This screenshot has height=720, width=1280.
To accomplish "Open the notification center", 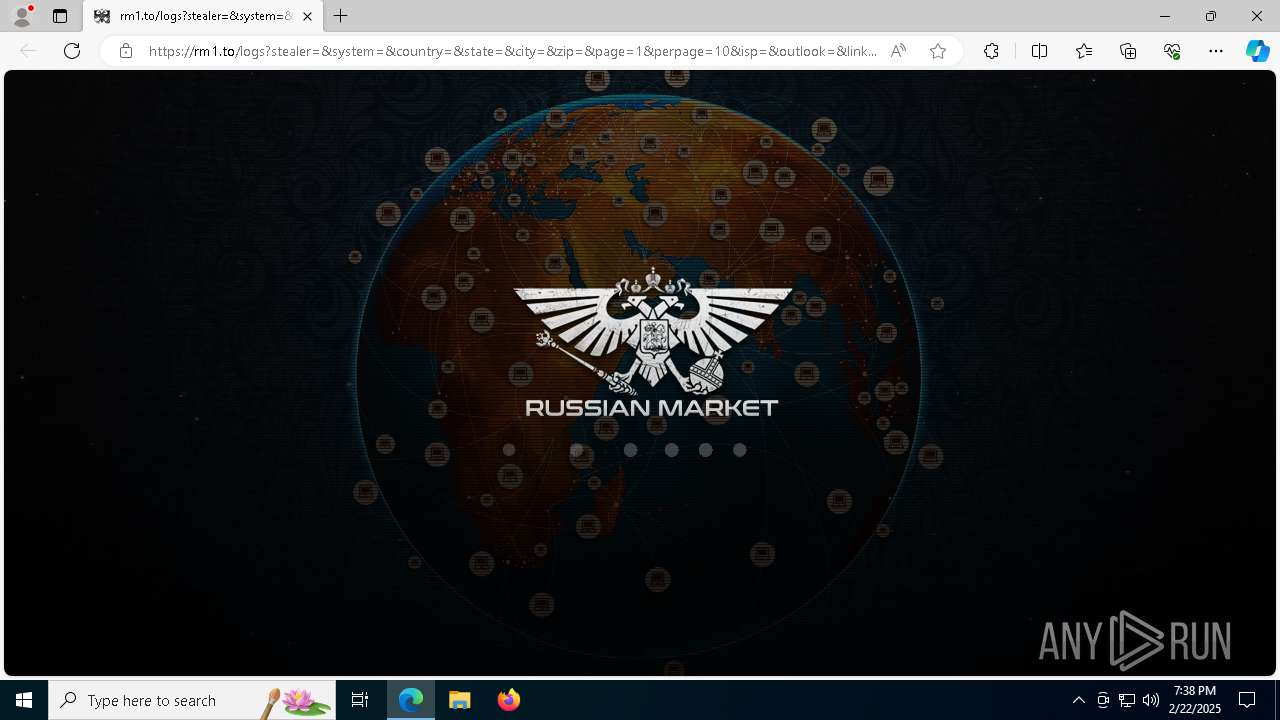I will [x=1247, y=700].
